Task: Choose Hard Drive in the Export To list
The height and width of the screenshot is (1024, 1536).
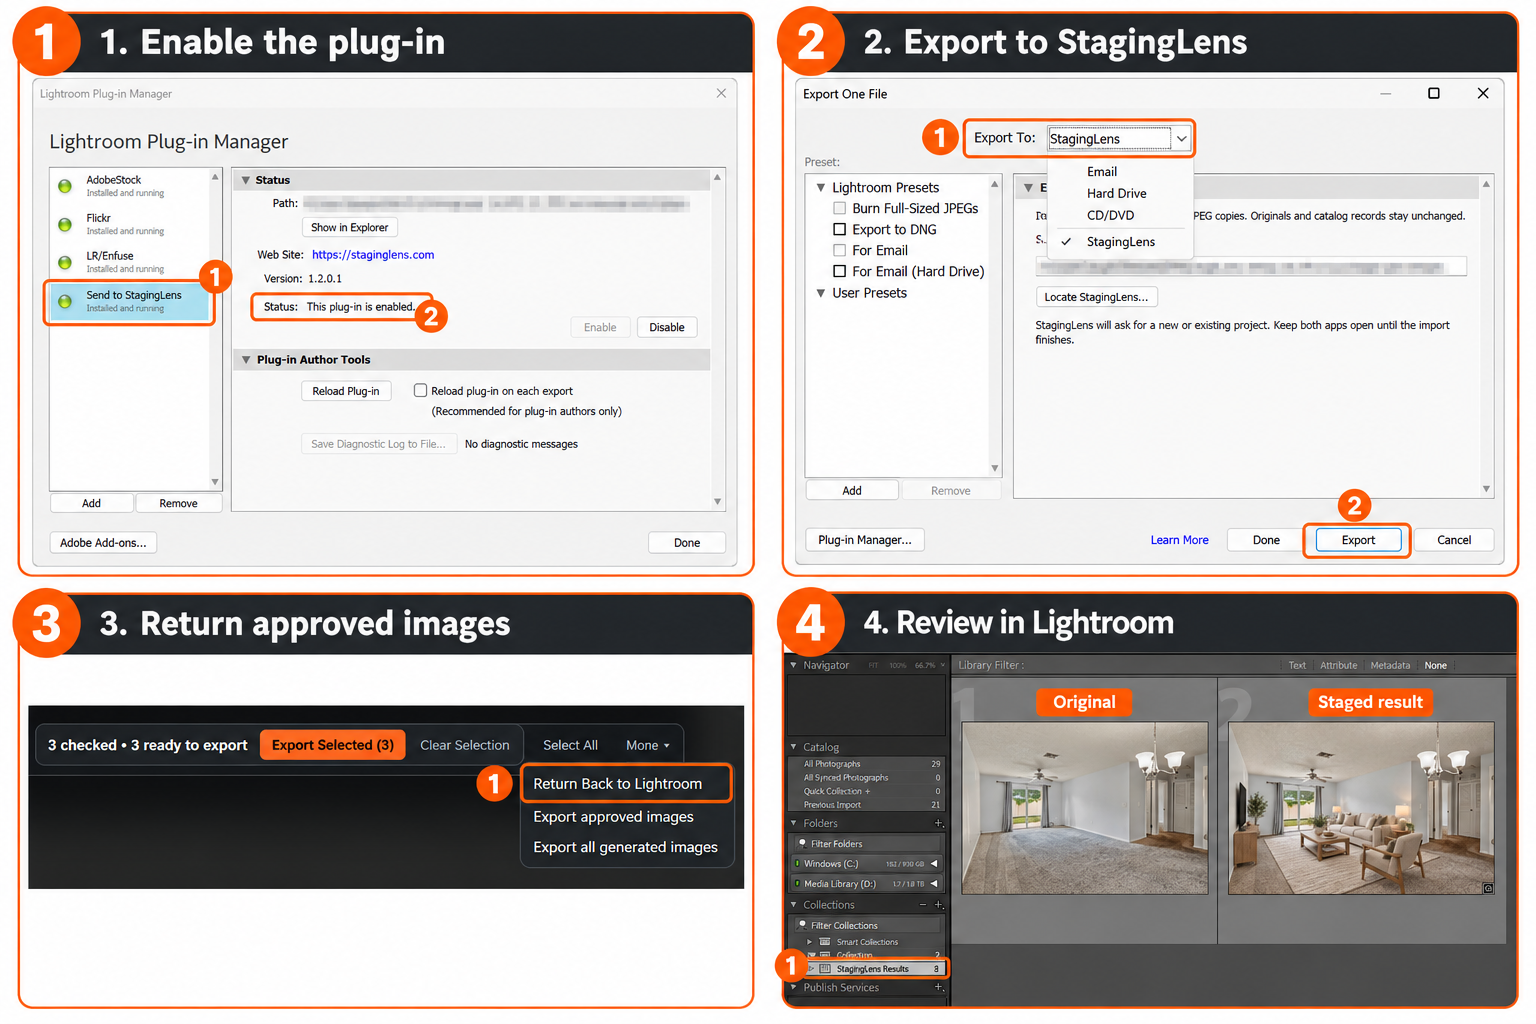Action: coord(1116,193)
